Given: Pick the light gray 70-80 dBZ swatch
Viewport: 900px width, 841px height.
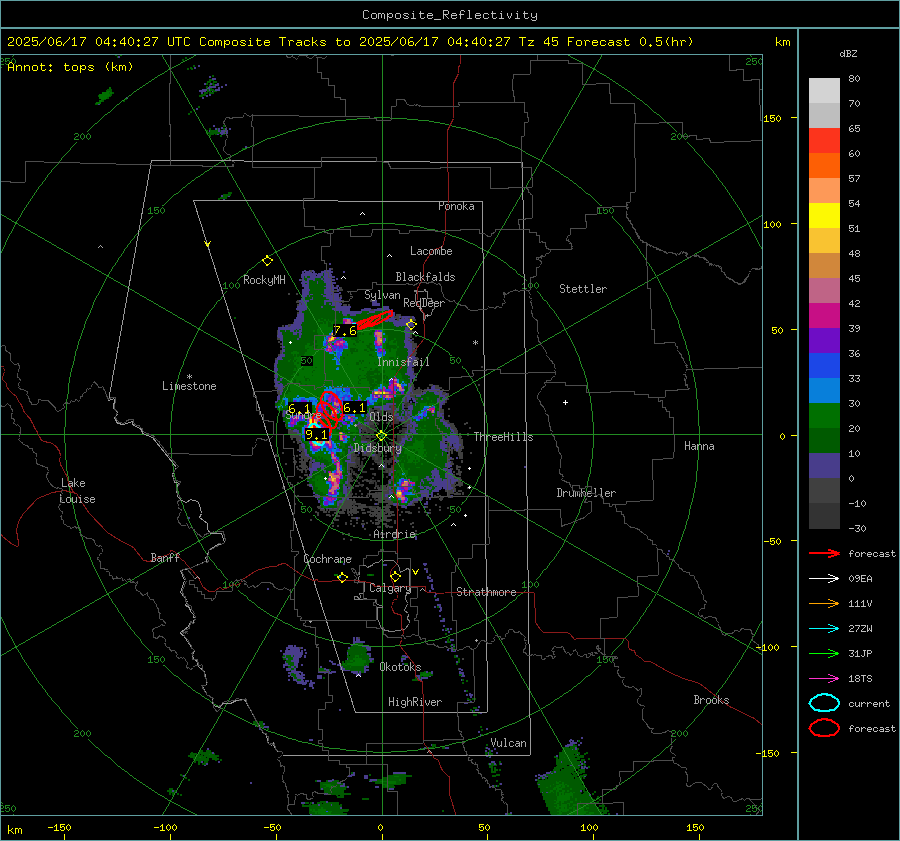Looking at the screenshot, I should [x=824, y=91].
